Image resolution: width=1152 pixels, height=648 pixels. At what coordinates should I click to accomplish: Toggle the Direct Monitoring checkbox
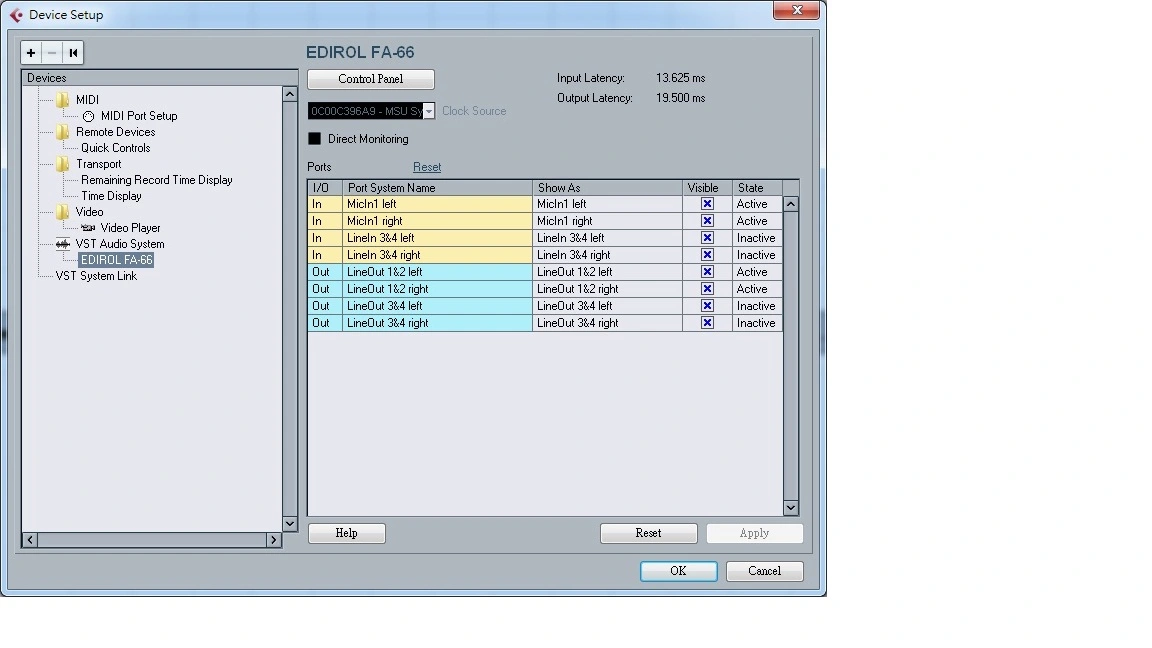314,139
